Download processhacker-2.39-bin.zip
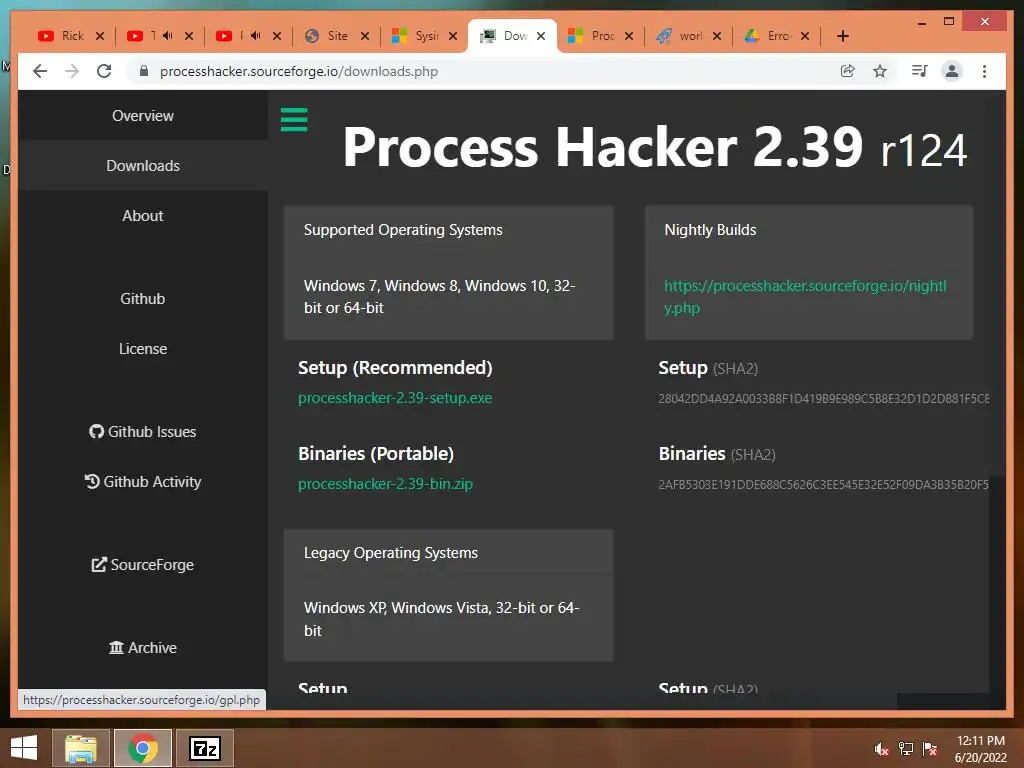The height and width of the screenshot is (768, 1024). (385, 484)
